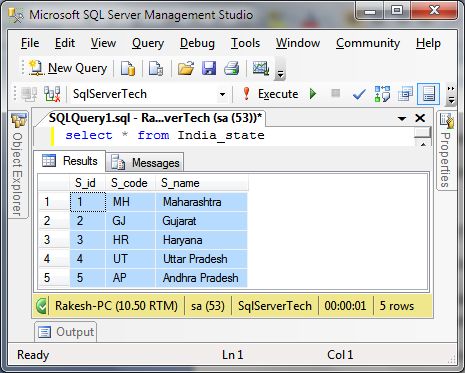Open the Help menu

click(428, 43)
